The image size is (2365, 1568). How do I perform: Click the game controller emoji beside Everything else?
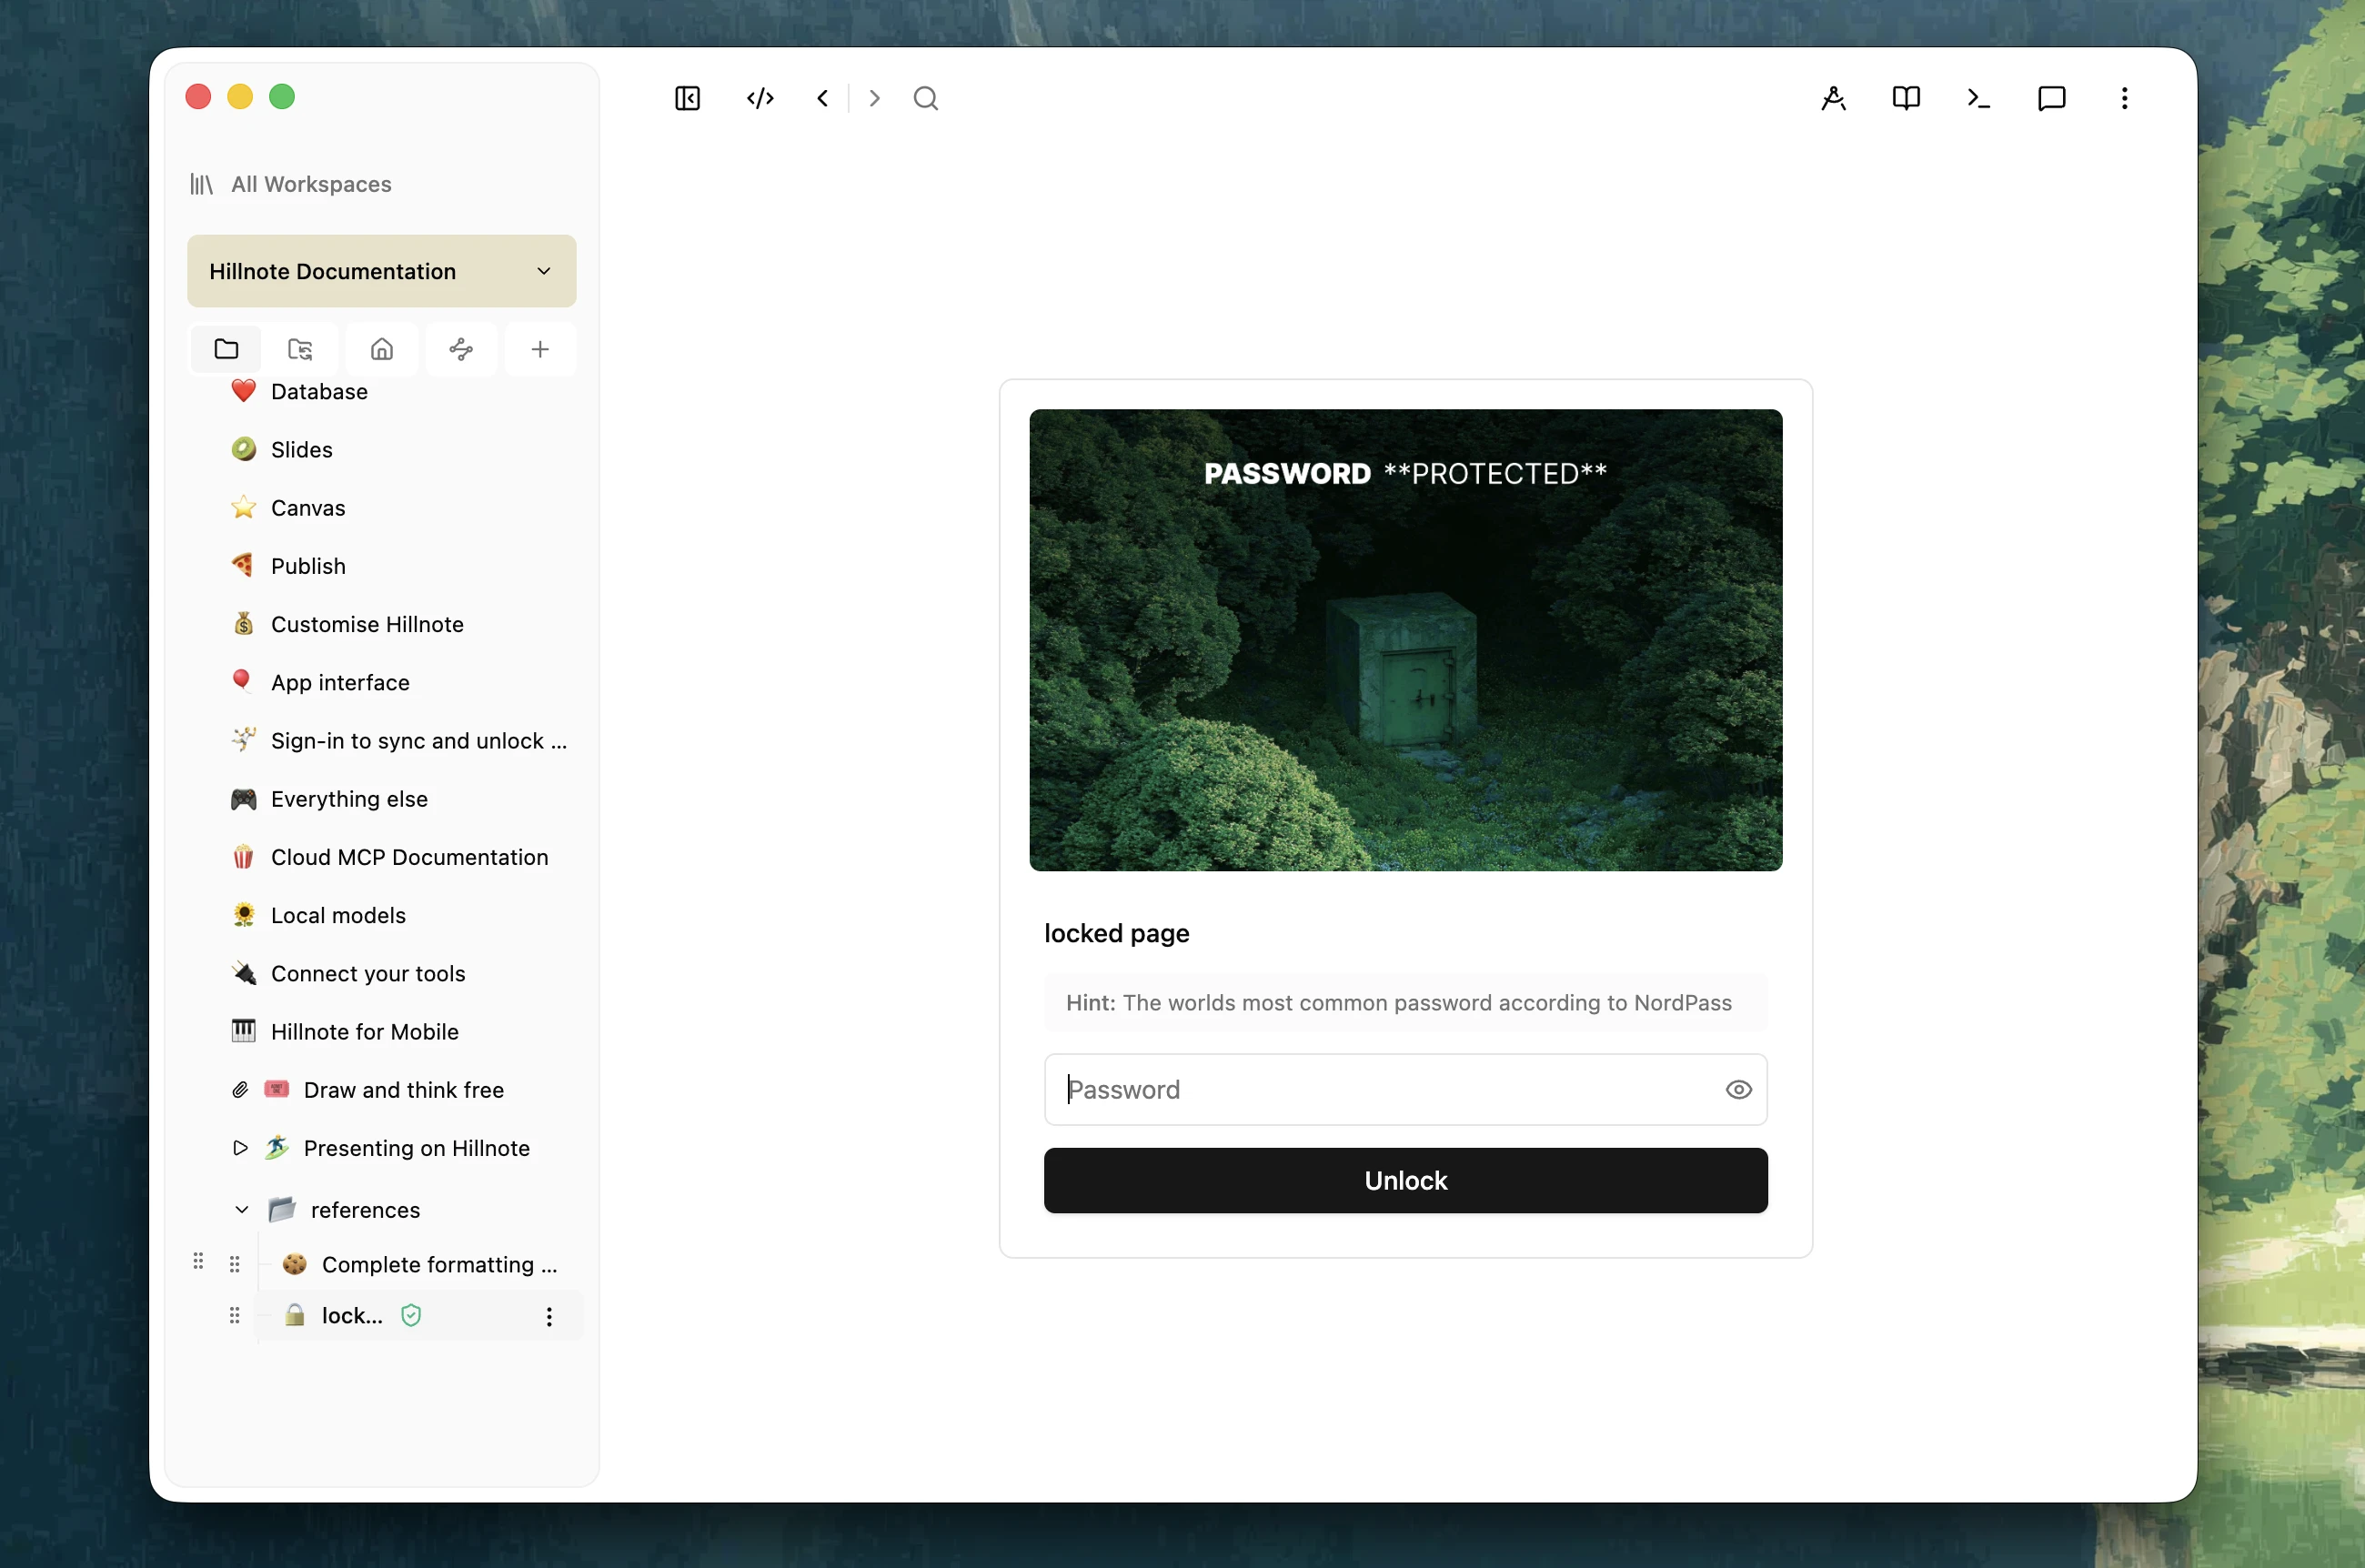click(x=243, y=799)
